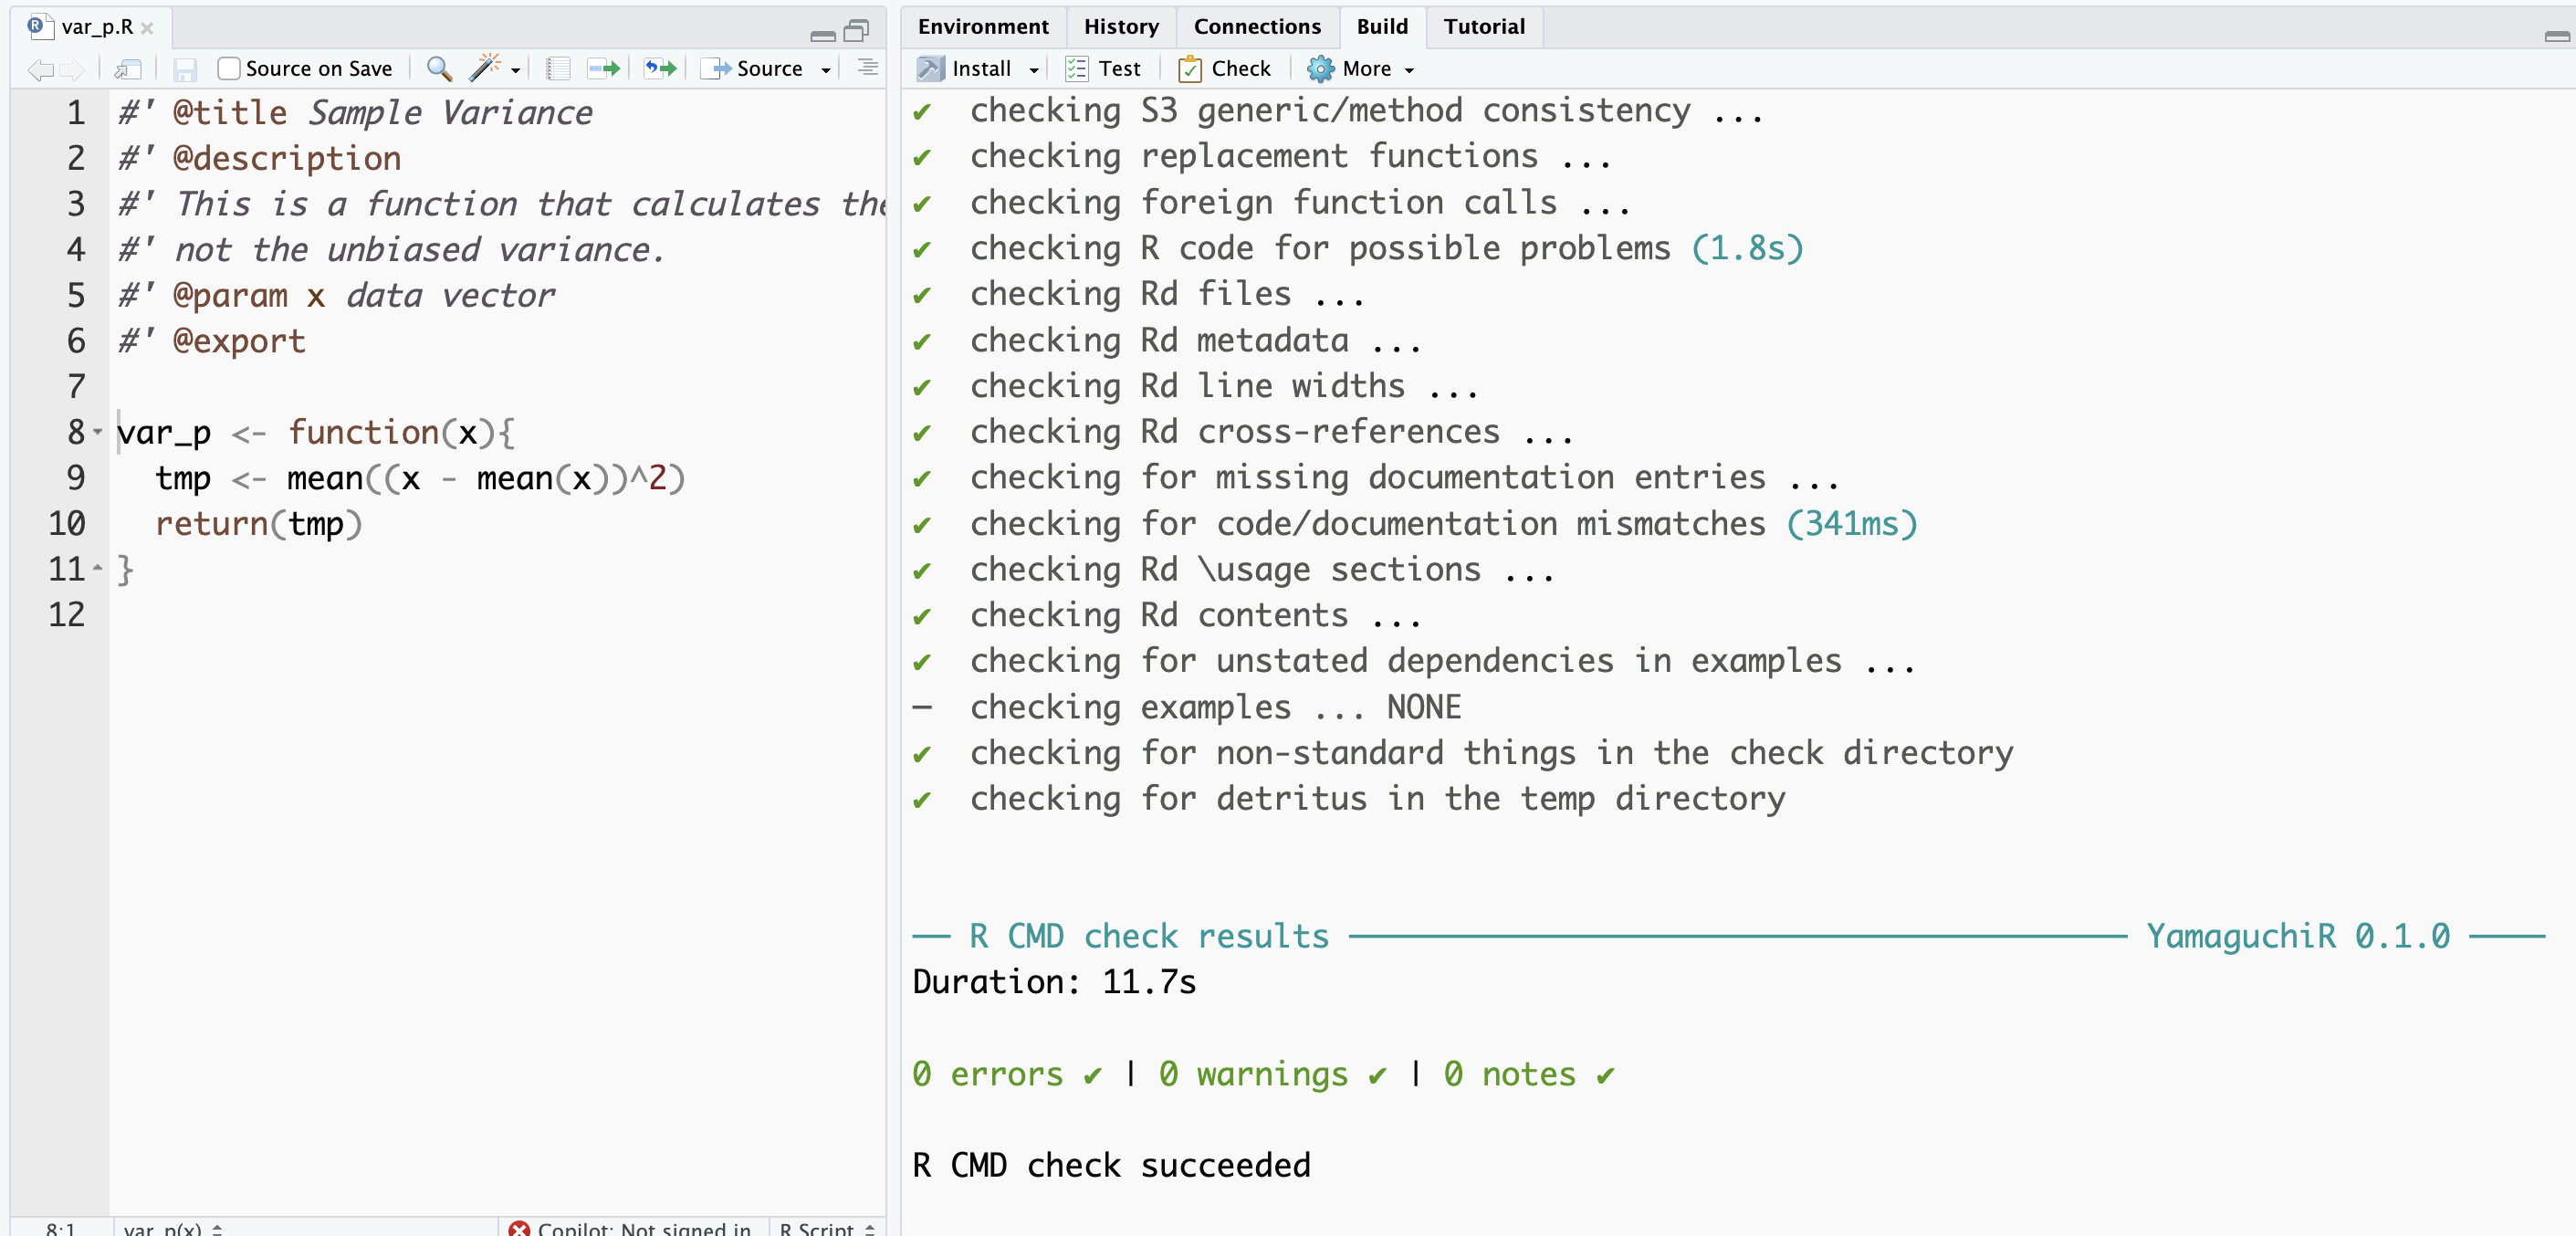
Task: Click on editor line 12 blank area
Action: [x=400, y=614]
